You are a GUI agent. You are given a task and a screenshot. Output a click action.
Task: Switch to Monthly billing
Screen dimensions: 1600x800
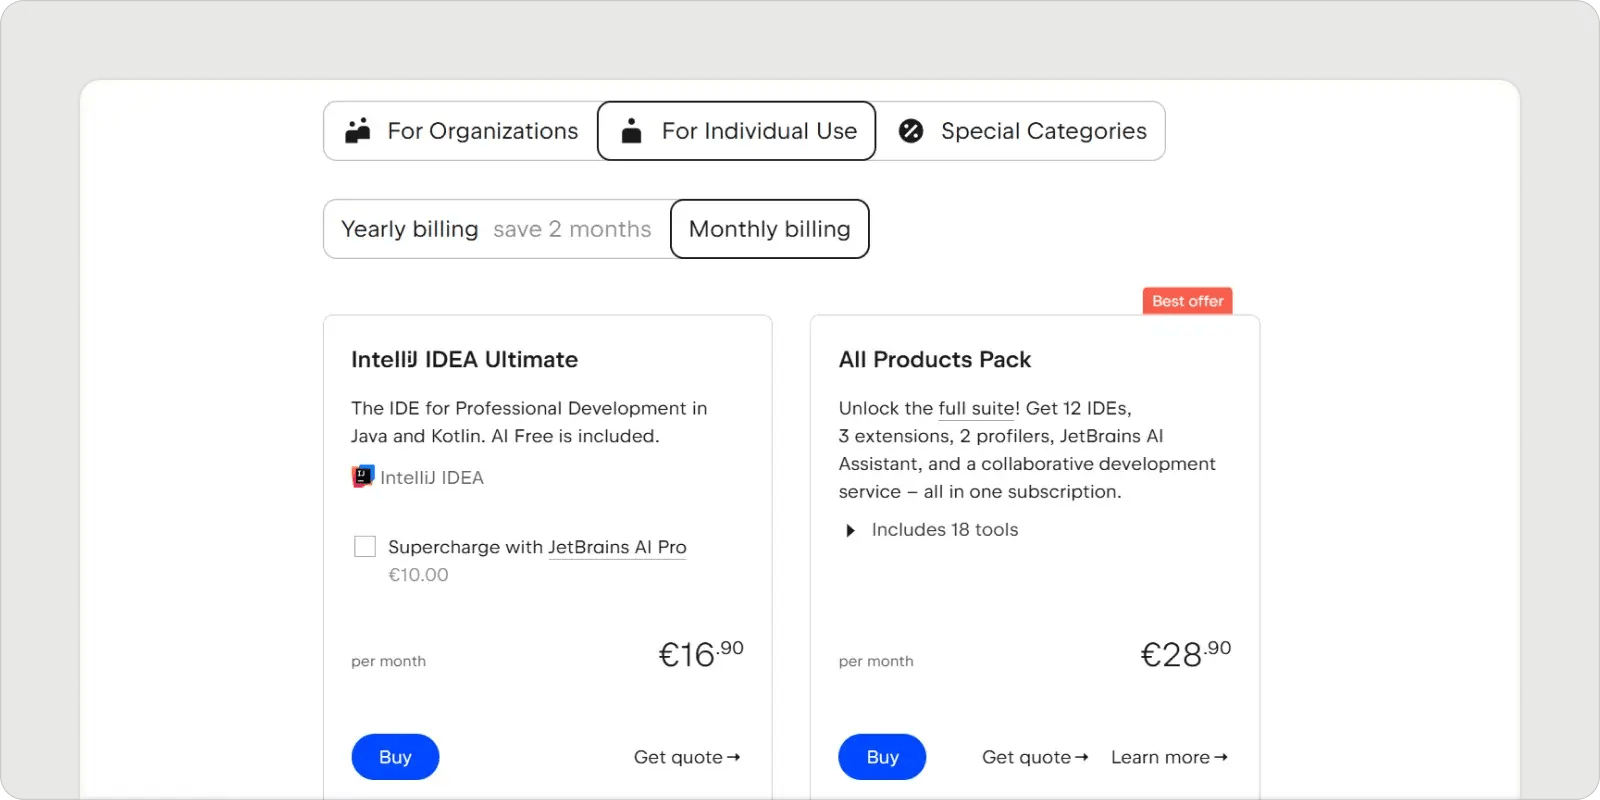pos(770,229)
